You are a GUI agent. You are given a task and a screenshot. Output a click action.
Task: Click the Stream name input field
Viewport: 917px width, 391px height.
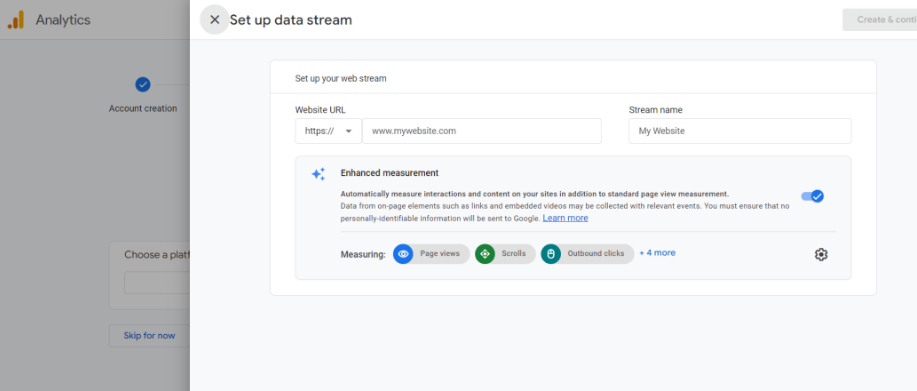(740, 131)
